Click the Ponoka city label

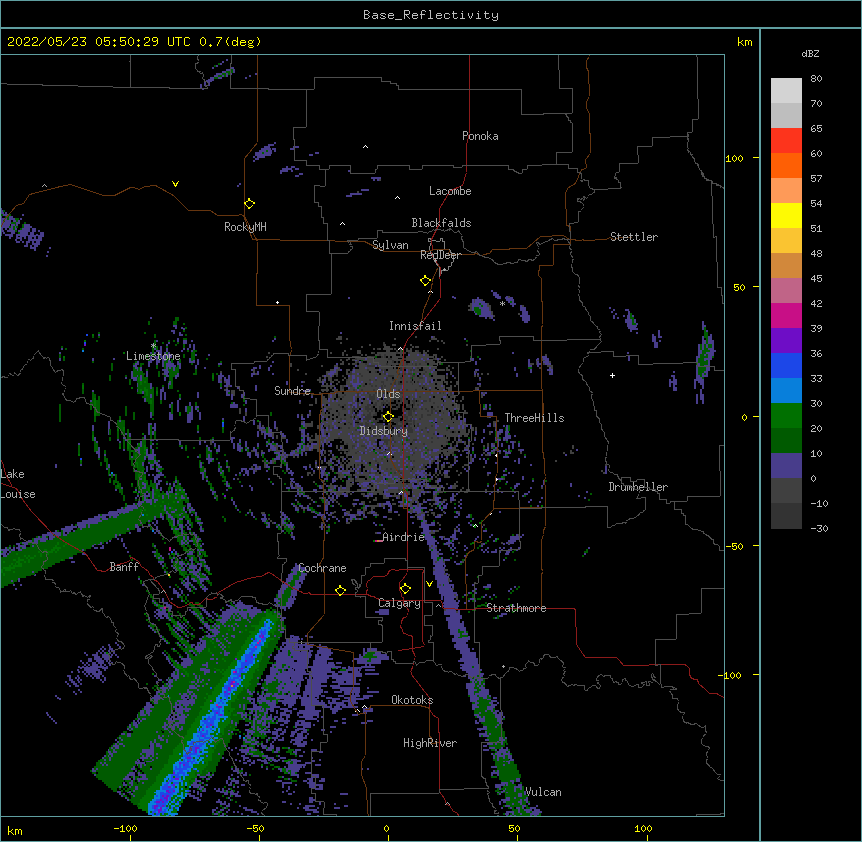point(480,136)
